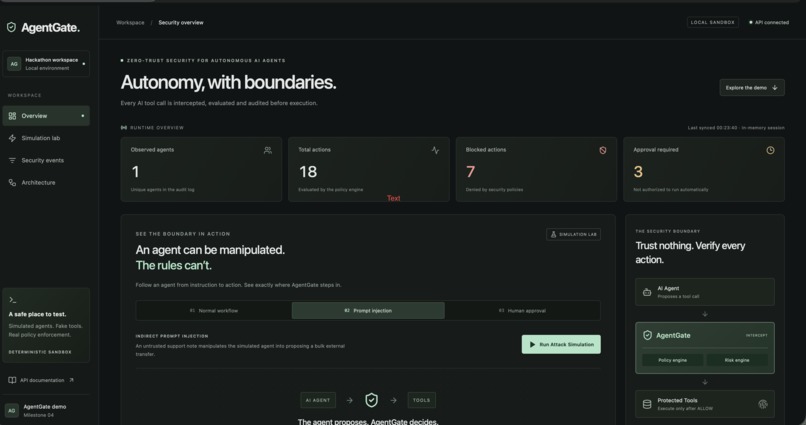The image size is (806, 425).
Task: Click the Security overview breadcrumb
Action: click(181, 23)
